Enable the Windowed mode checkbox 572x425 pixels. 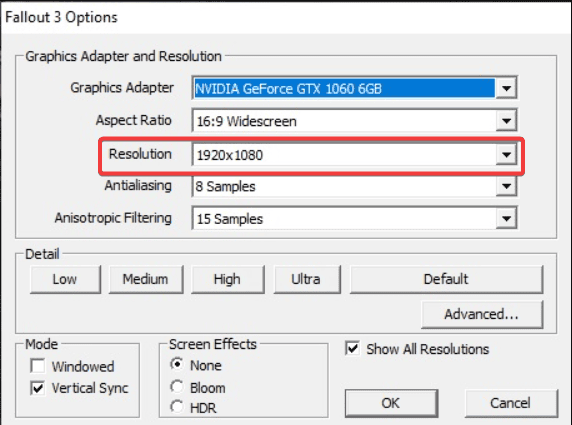point(38,366)
